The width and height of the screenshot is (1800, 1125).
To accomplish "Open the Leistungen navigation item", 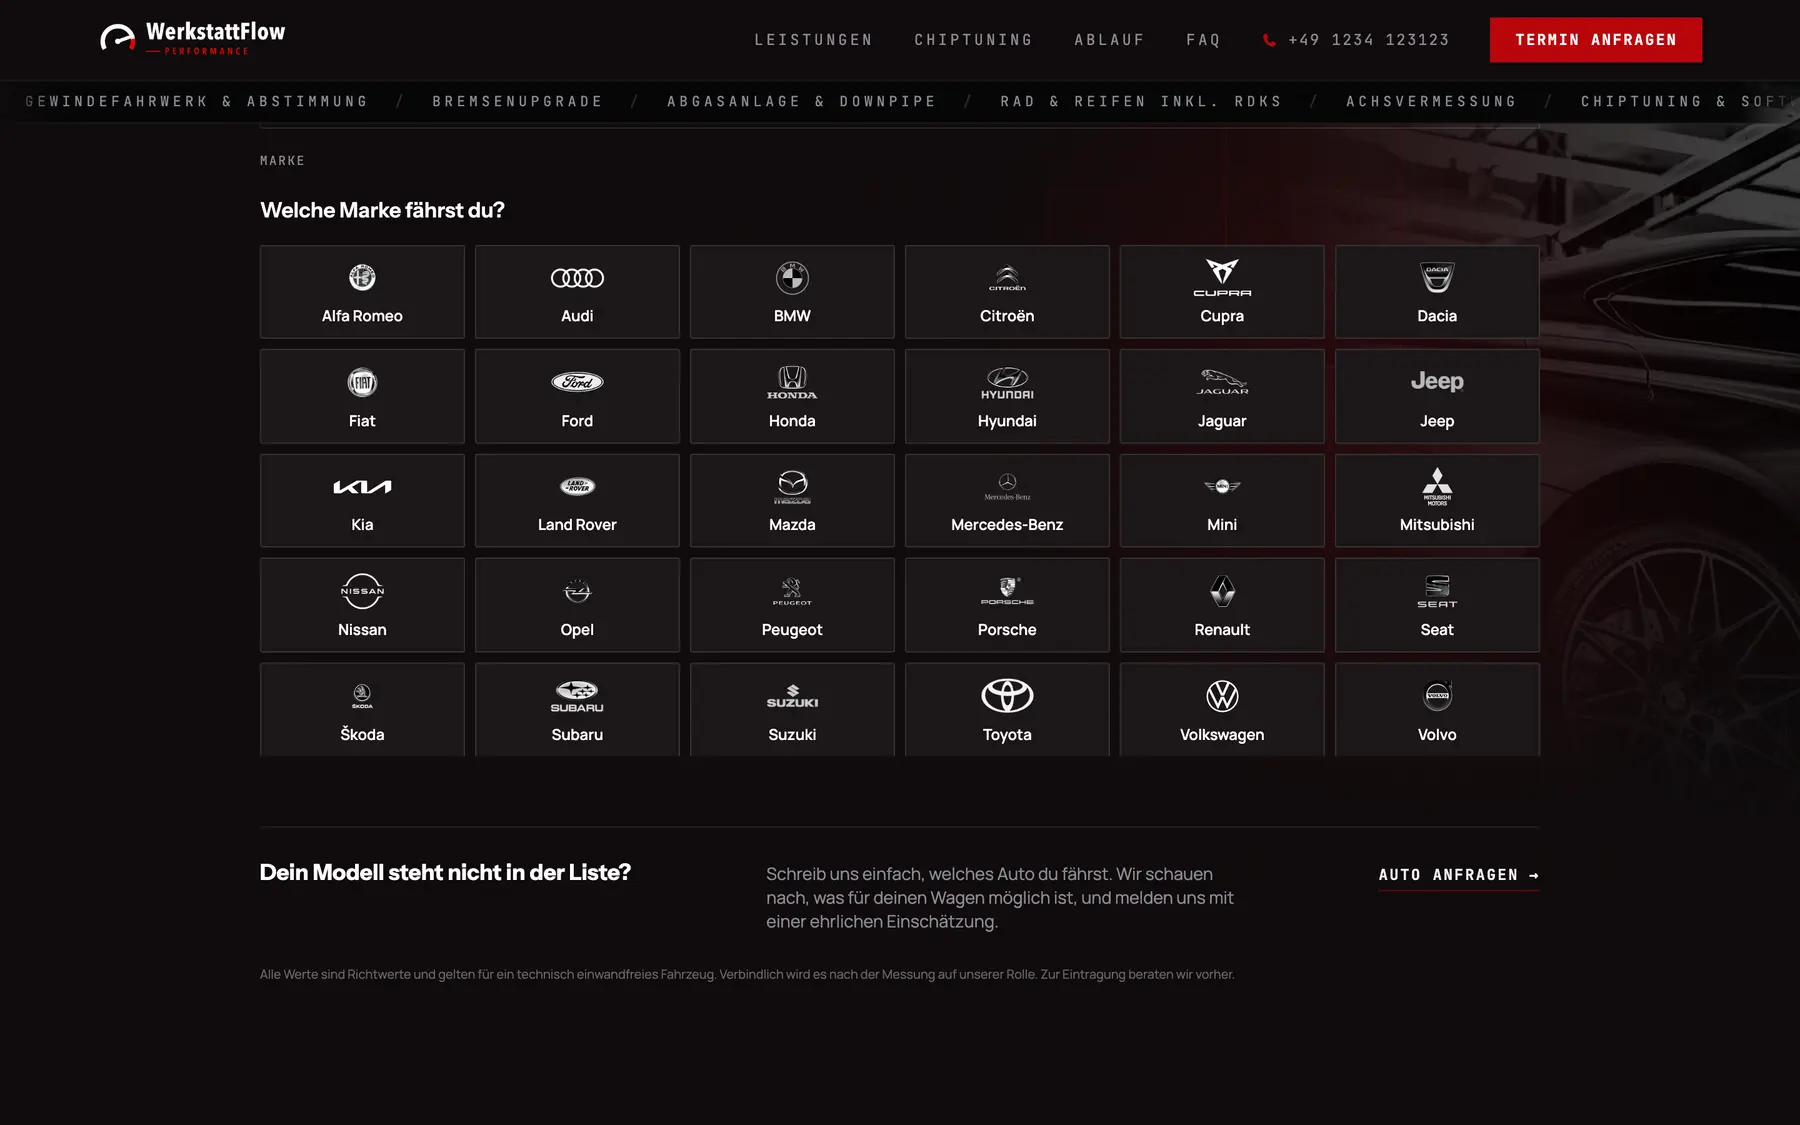I will [x=813, y=40].
